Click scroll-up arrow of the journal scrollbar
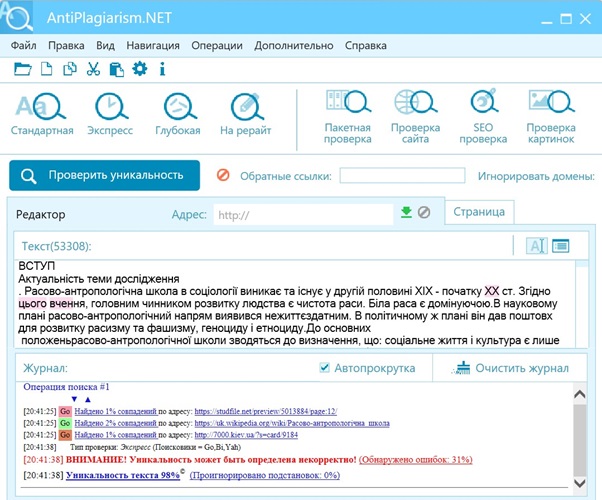Viewport: 602px width, 500px height. pos(580,394)
